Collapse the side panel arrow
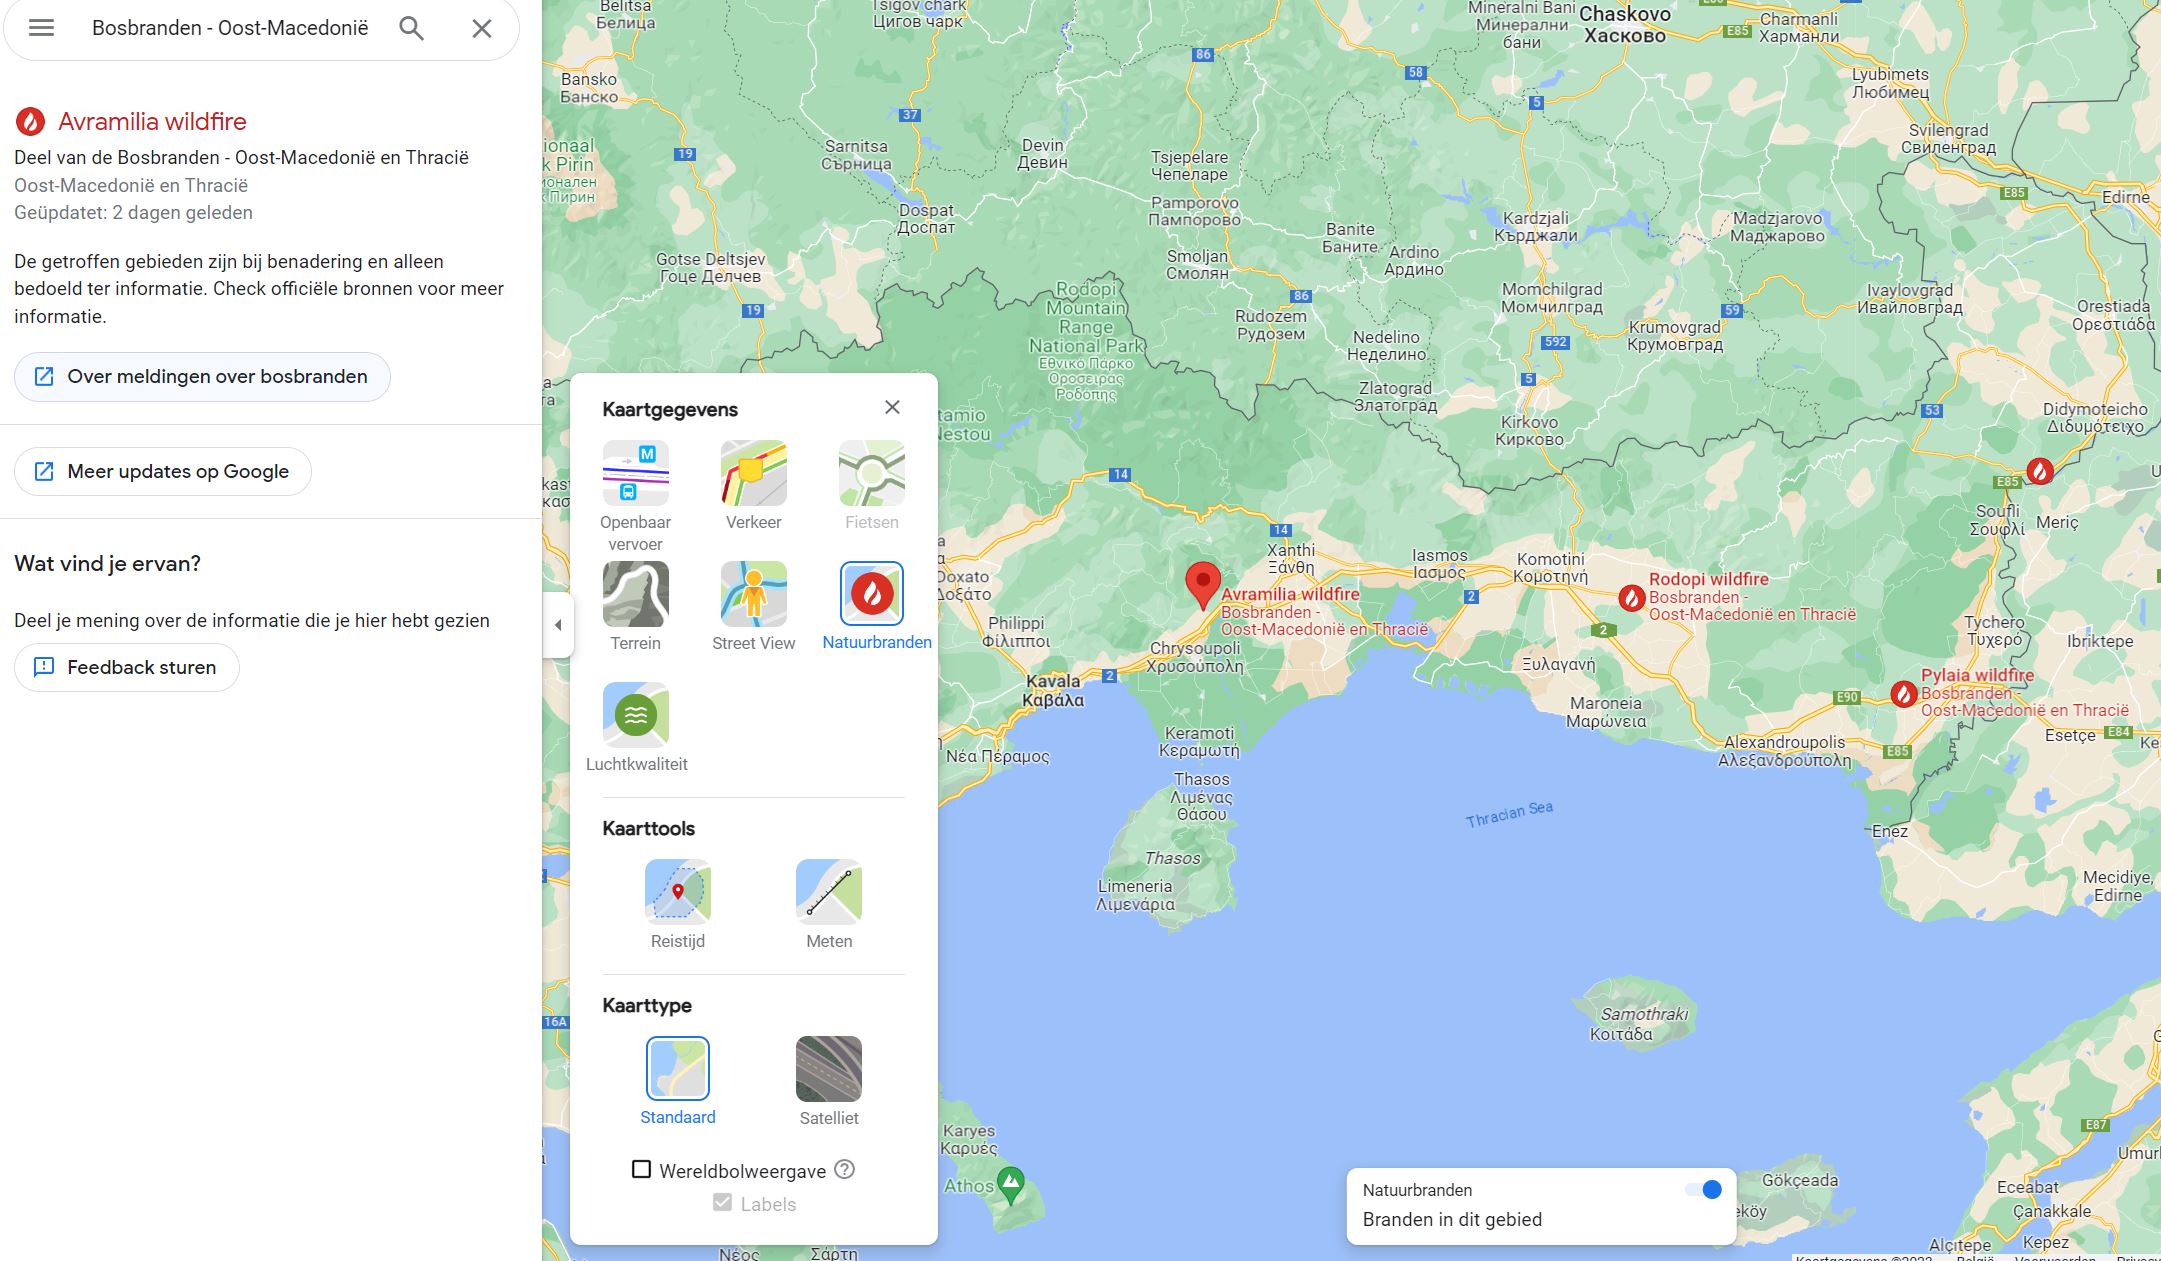The image size is (2161, 1261). point(558,625)
